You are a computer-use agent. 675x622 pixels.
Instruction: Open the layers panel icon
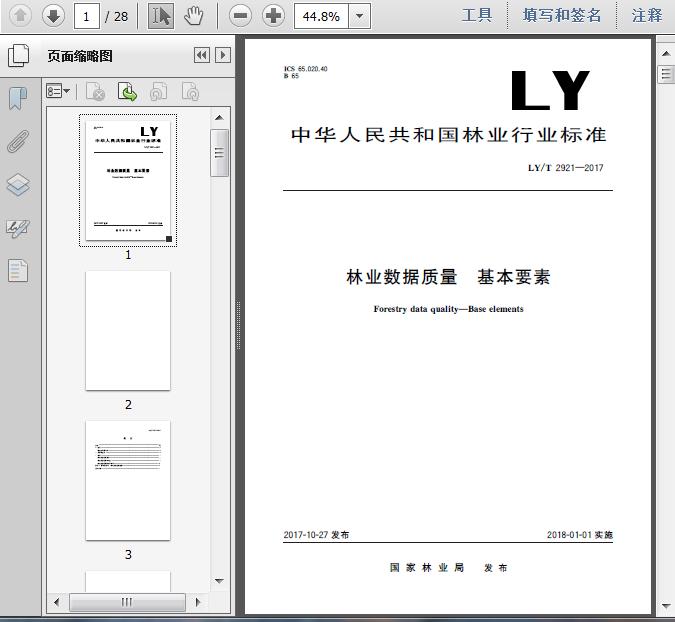tap(18, 185)
